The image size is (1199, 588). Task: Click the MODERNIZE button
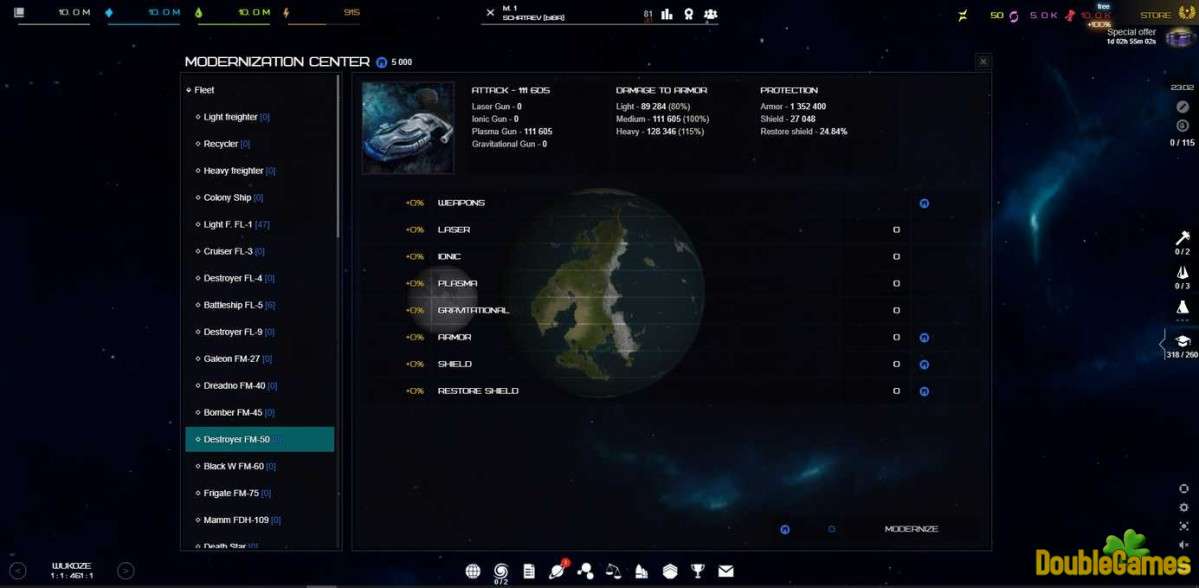click(911, 529)
